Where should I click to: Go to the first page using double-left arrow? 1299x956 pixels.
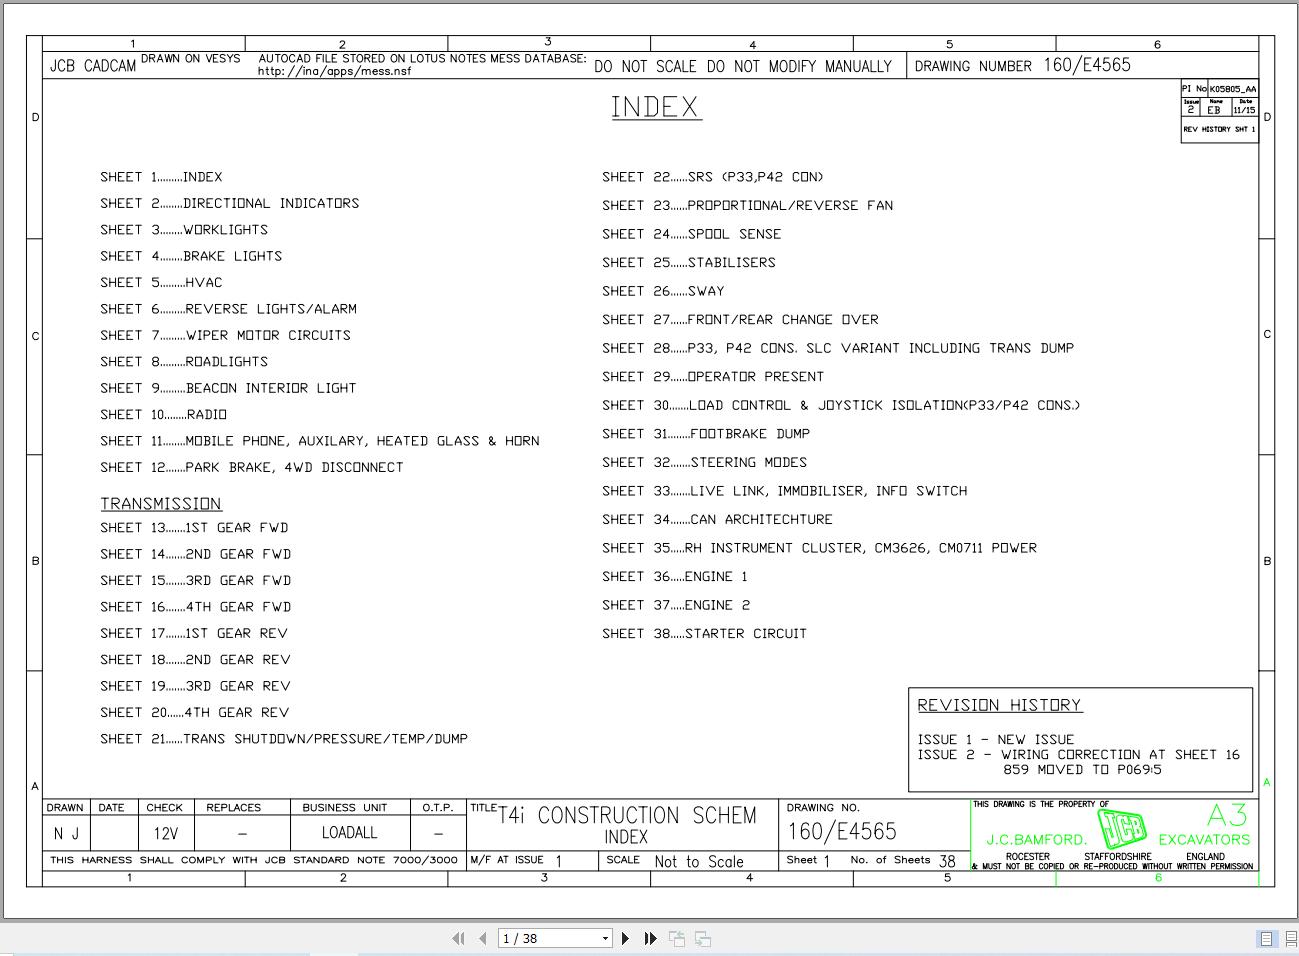click(x=459, y=938)
